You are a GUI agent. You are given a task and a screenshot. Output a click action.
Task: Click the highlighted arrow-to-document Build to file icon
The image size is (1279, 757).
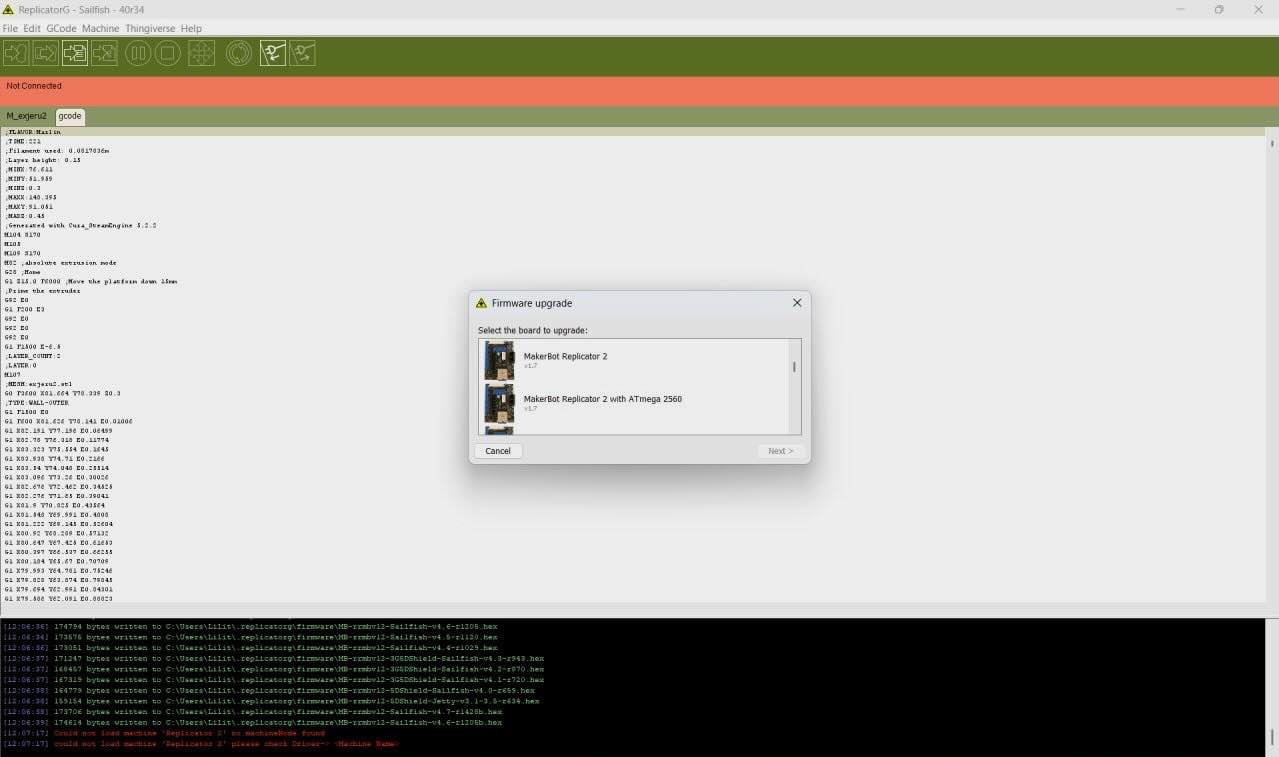point(75,53)
